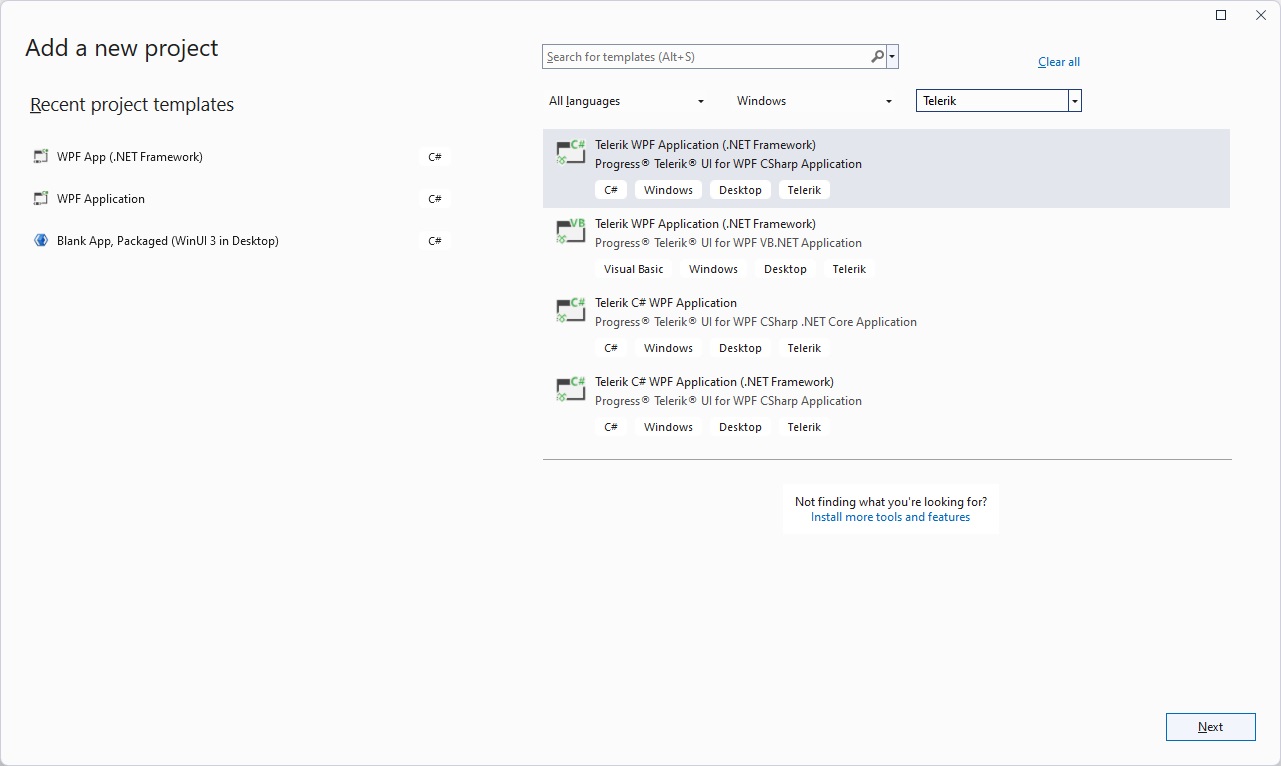The height and width of the screenshot is (766, 1281).
Task: Open the search options arrow beside the search box
Action: coord(891,56)
